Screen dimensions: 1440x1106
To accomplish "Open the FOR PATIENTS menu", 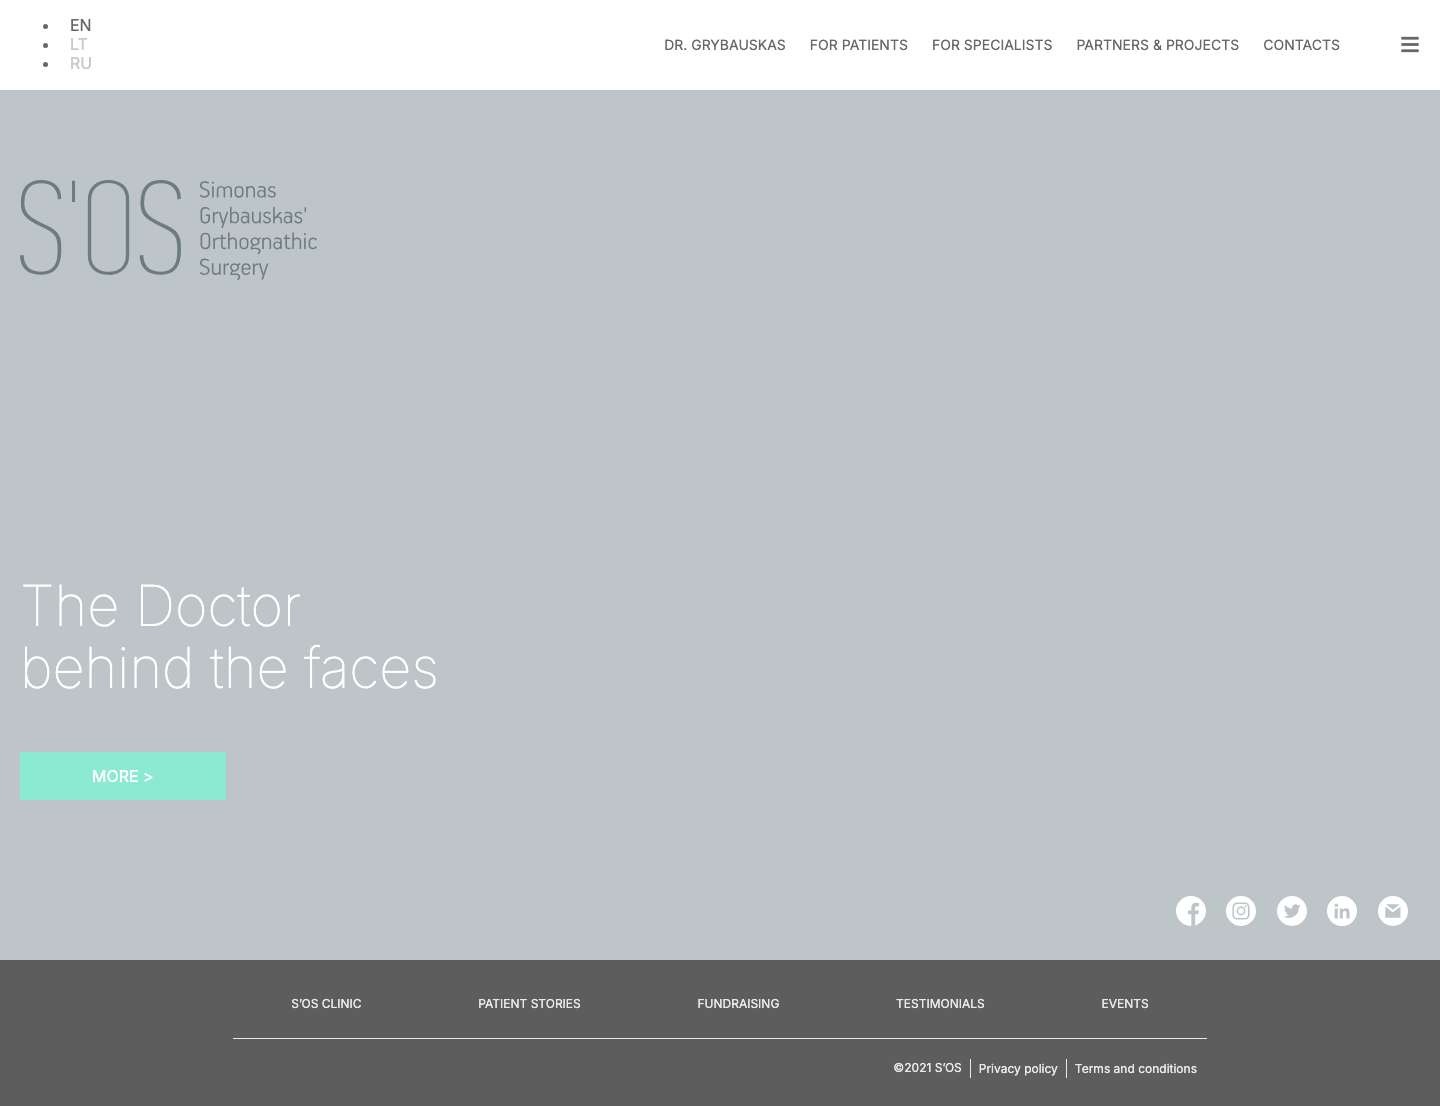I will (858, 45).
